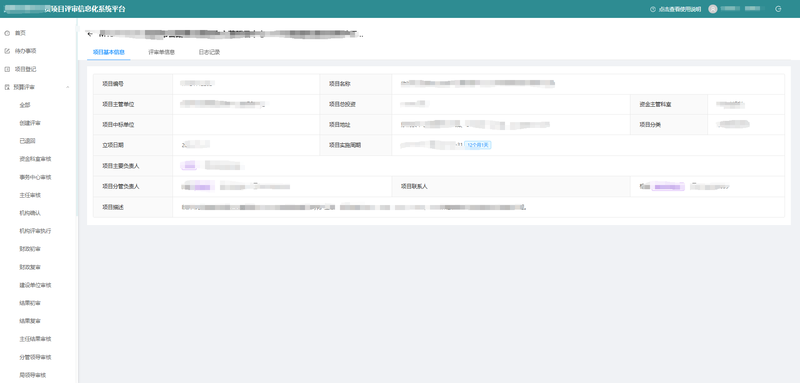Image resolution: width=800 pixels, height=383 pixels.
Task: Click the 预算评审 menu icon in sidebar
Action: [x=7, y=87]
